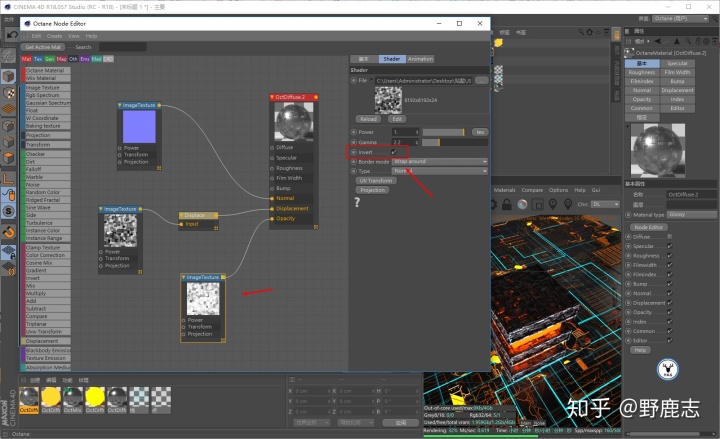Viewport: 720px width, 439px height.
Task: Click the back arrow in Attributes panel
Action: [658, 41]
